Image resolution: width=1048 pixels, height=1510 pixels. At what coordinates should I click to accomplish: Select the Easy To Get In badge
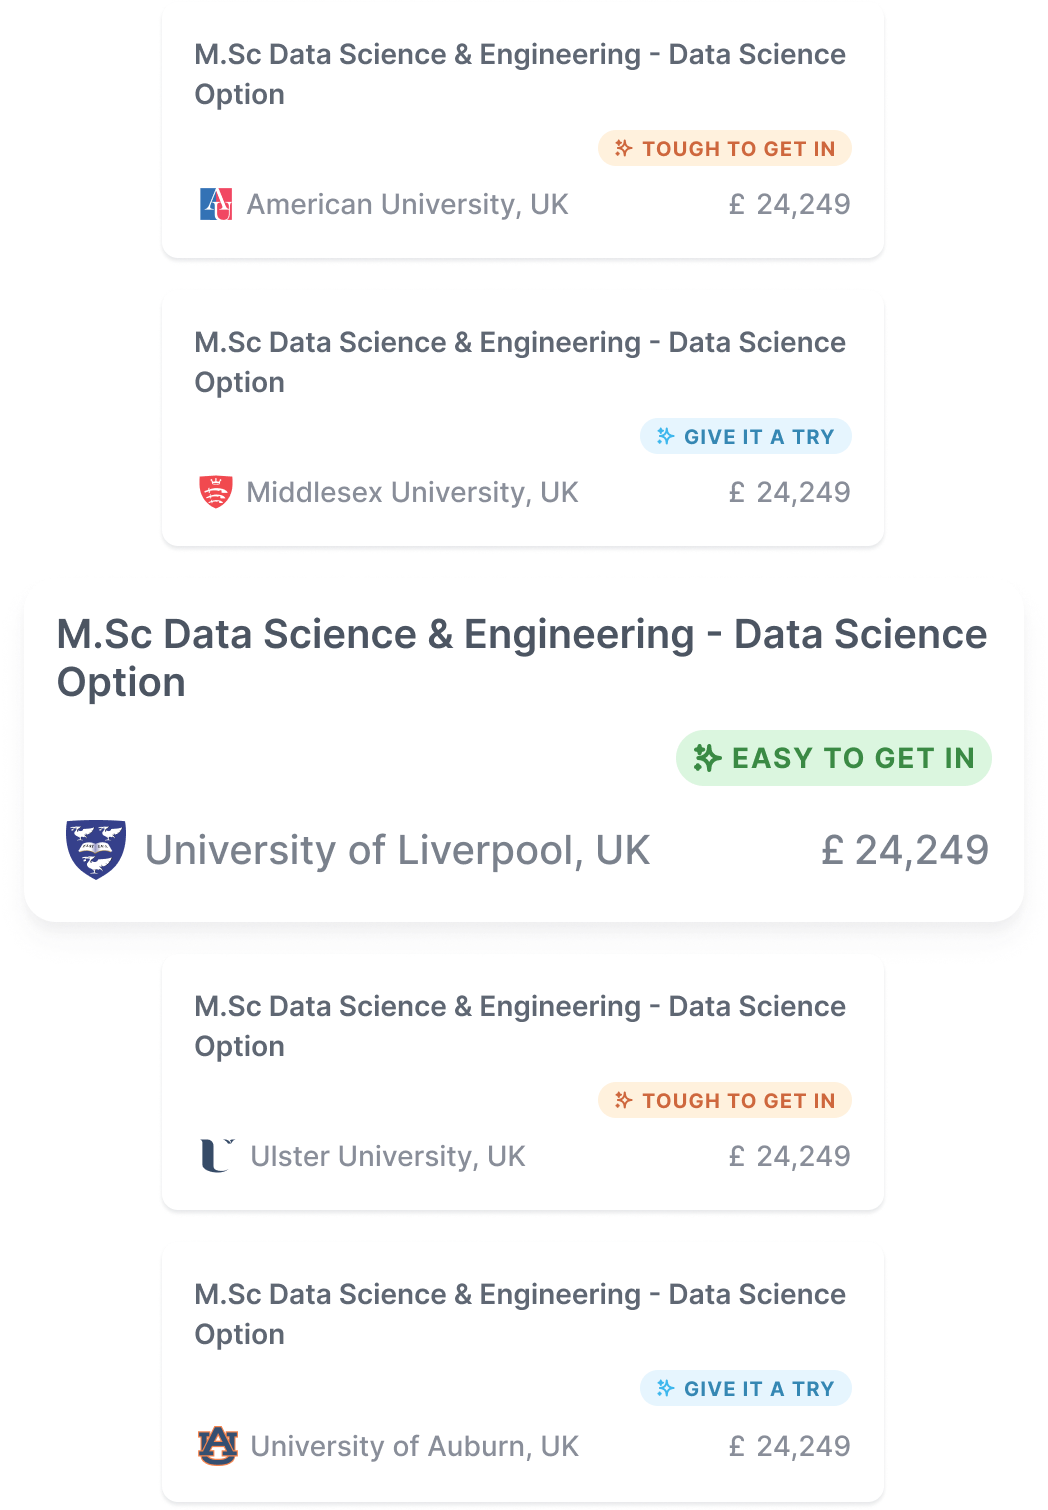[833, 758]
